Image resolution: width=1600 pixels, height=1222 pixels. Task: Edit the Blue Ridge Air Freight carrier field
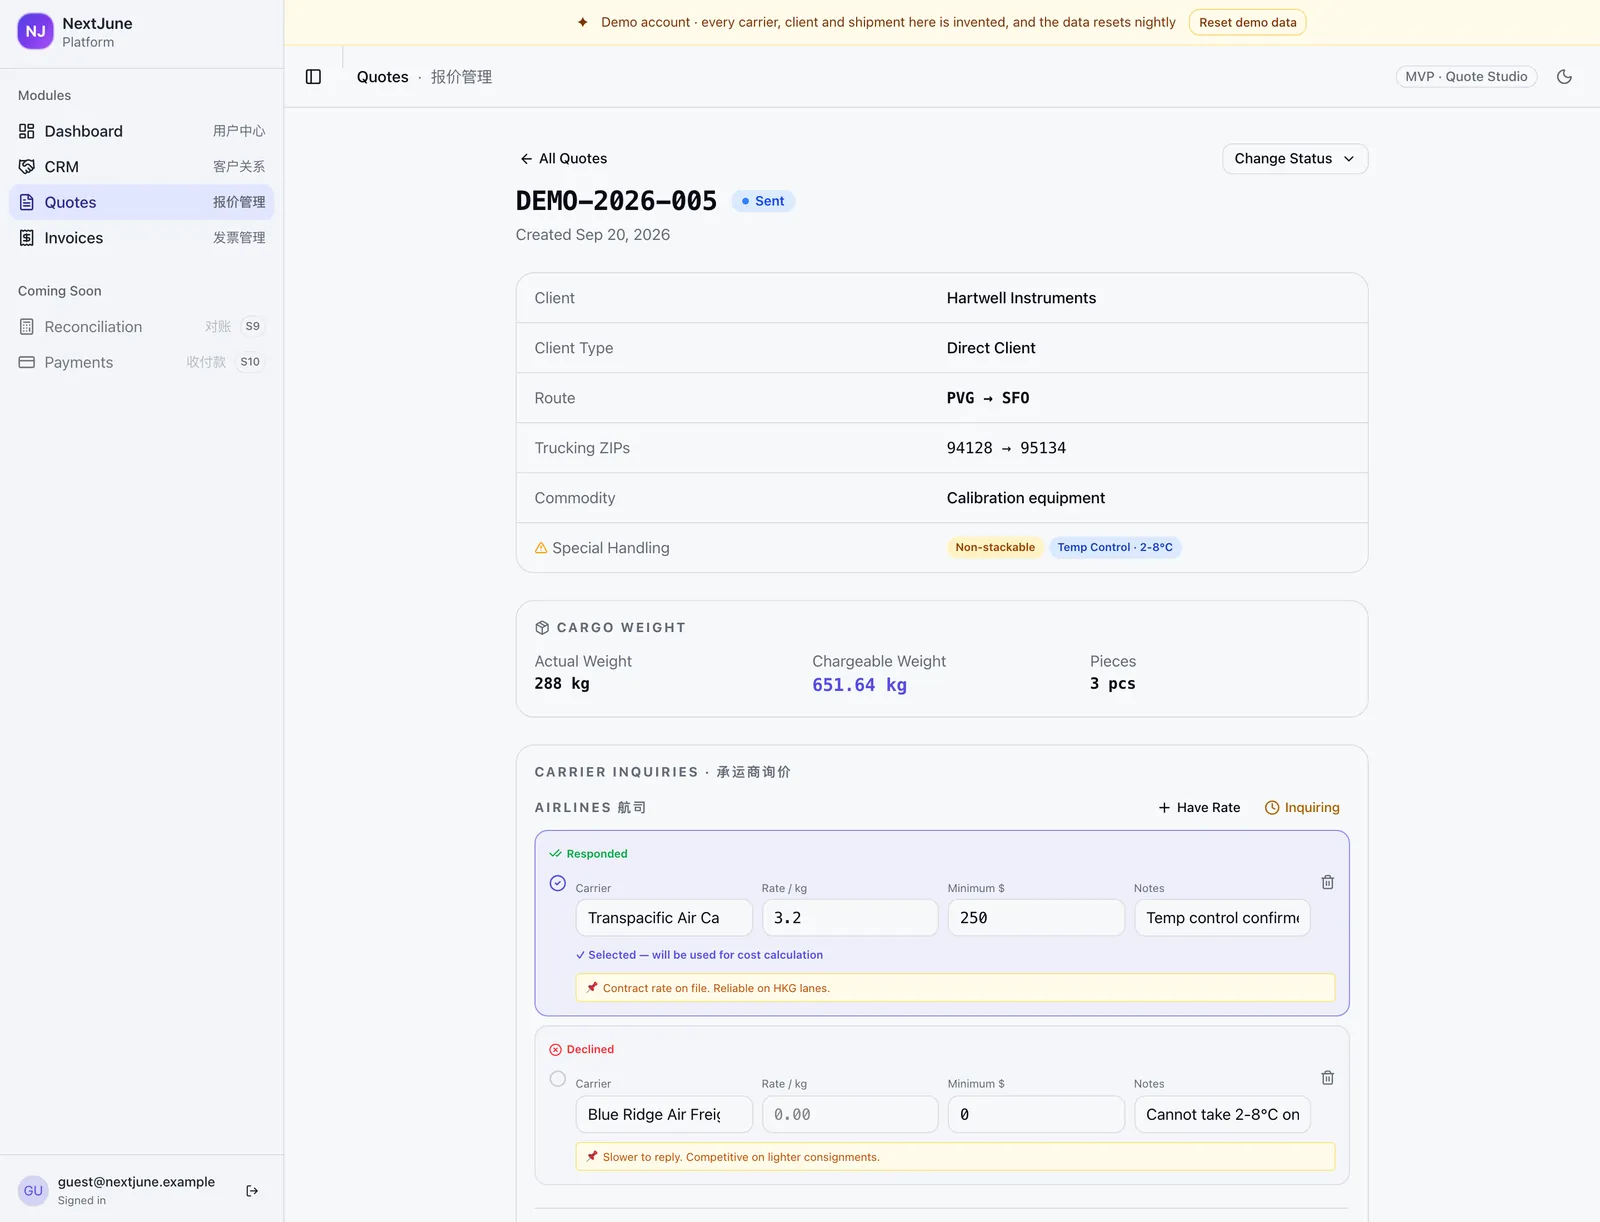664,1115
